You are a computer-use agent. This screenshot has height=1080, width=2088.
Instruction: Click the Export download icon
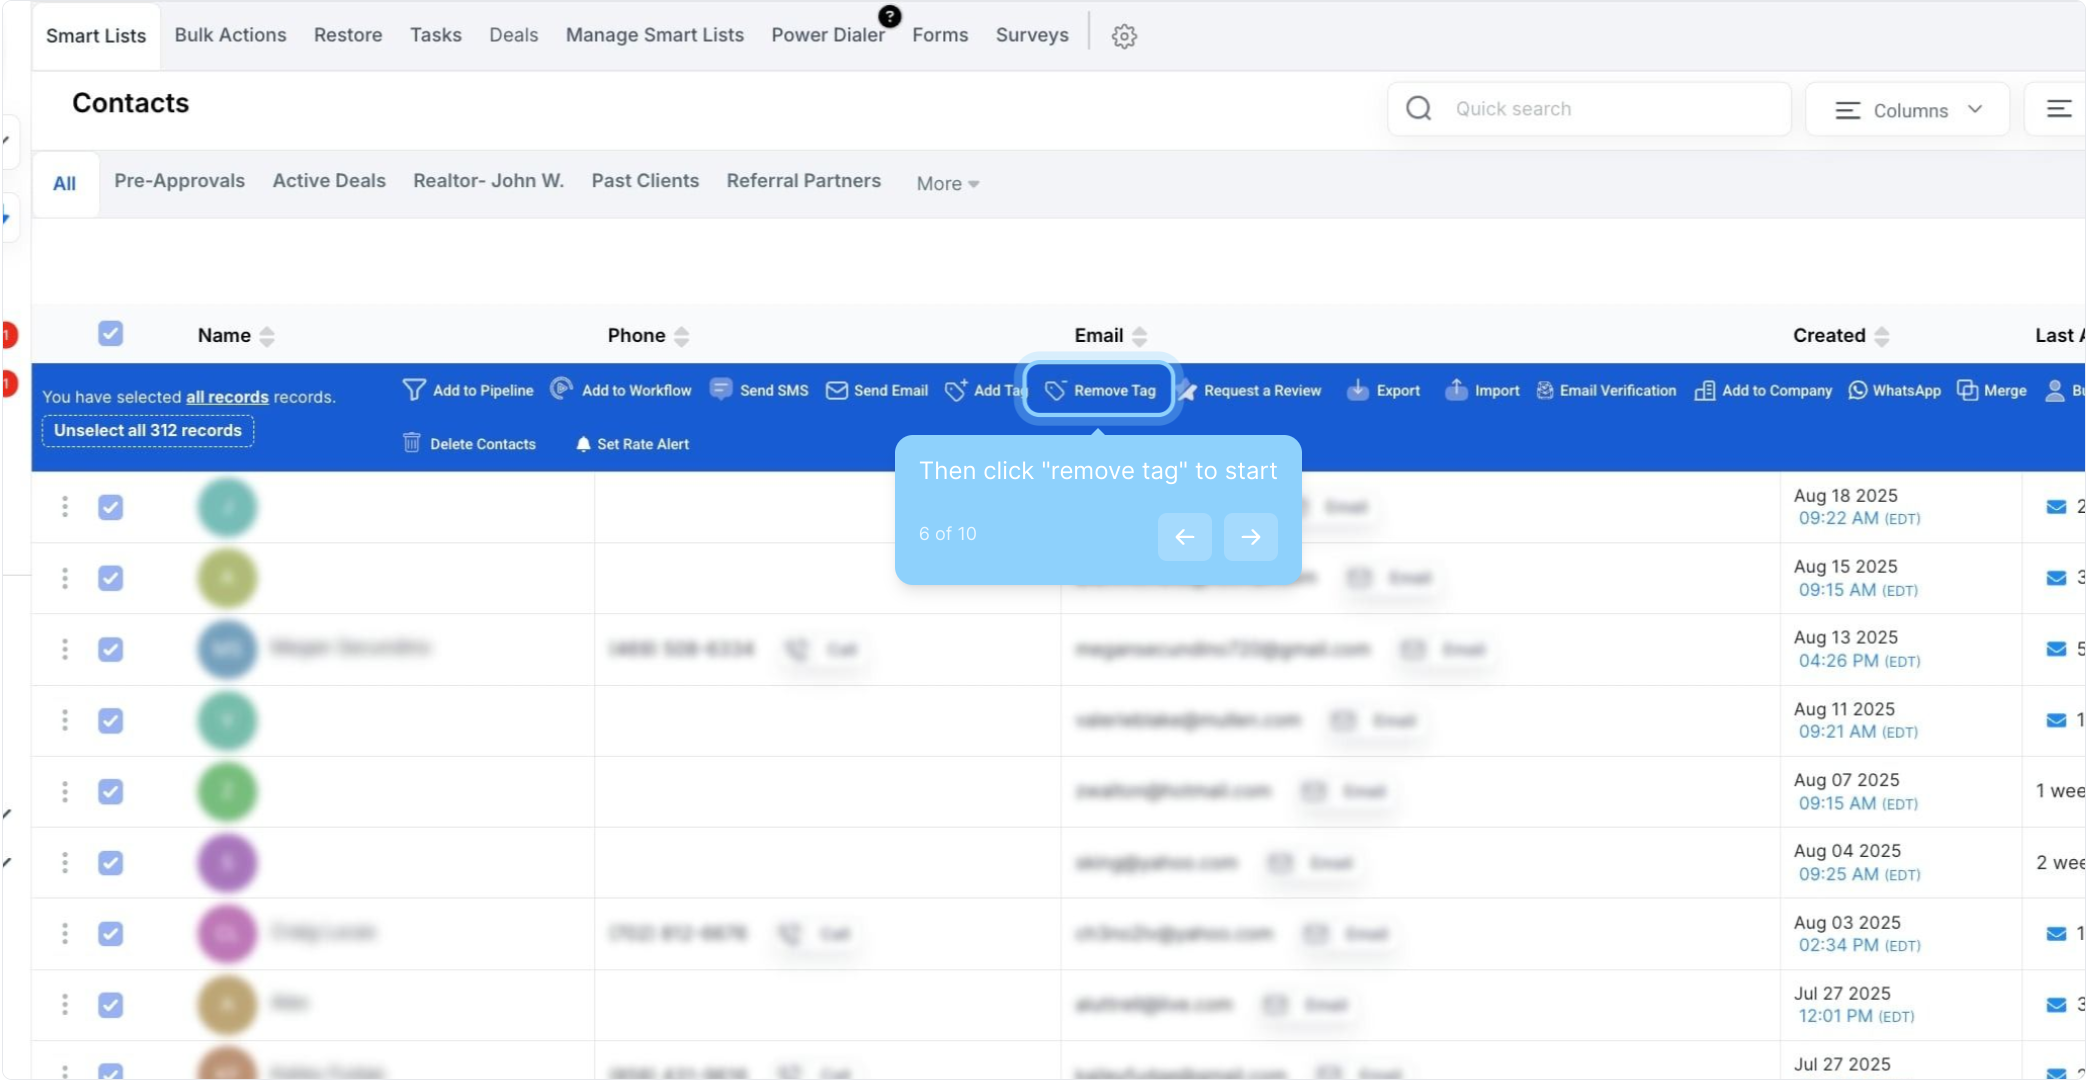click(x=1357, y=390)
